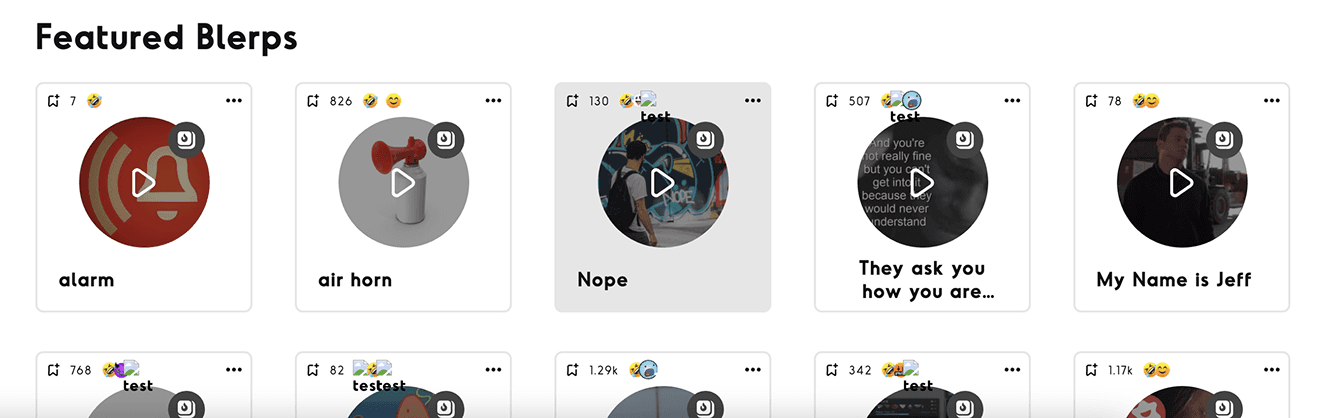1331x418 pixels.
Task: Open the air horn title link
Action: pyautogui.click(x=355, y=280)
